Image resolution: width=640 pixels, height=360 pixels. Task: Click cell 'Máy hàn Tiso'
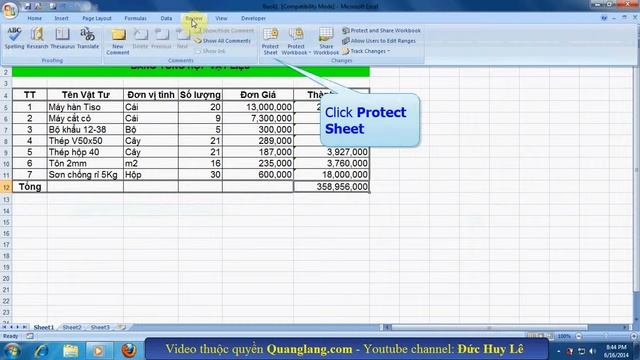pos(85,107)
